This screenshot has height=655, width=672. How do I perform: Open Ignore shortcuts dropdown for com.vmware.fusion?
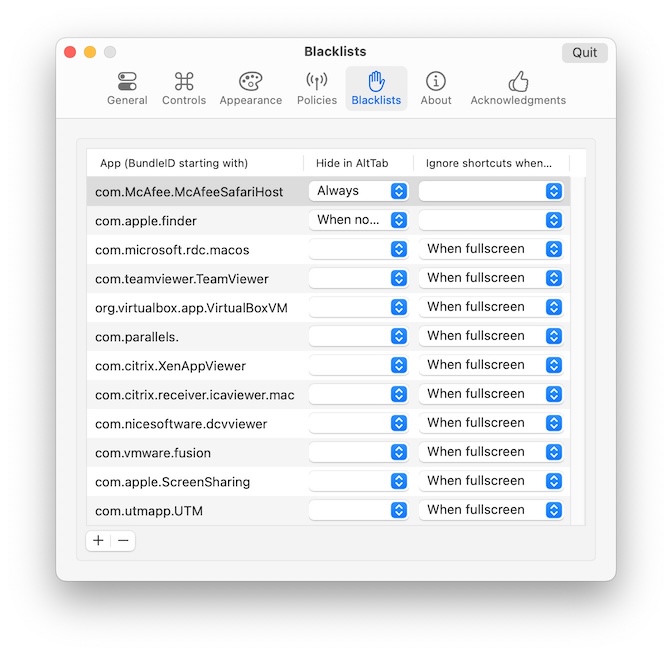pos(490,452)
